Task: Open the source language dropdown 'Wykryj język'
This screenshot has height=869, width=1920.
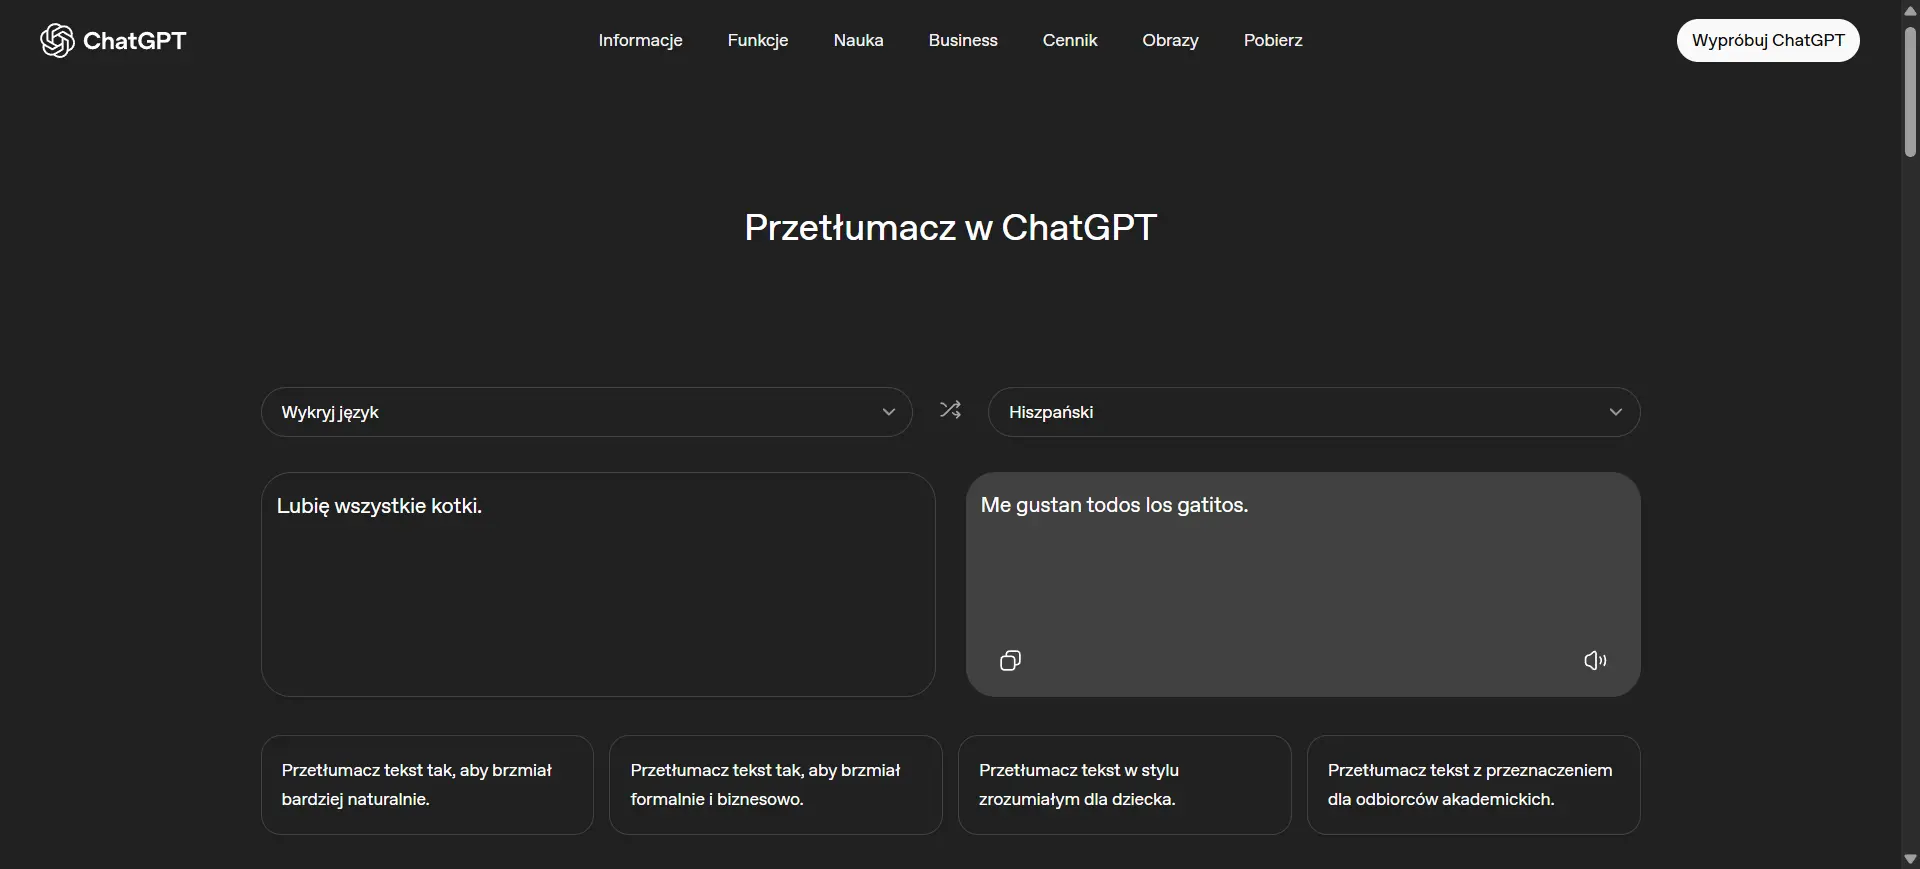Action: 587,412
